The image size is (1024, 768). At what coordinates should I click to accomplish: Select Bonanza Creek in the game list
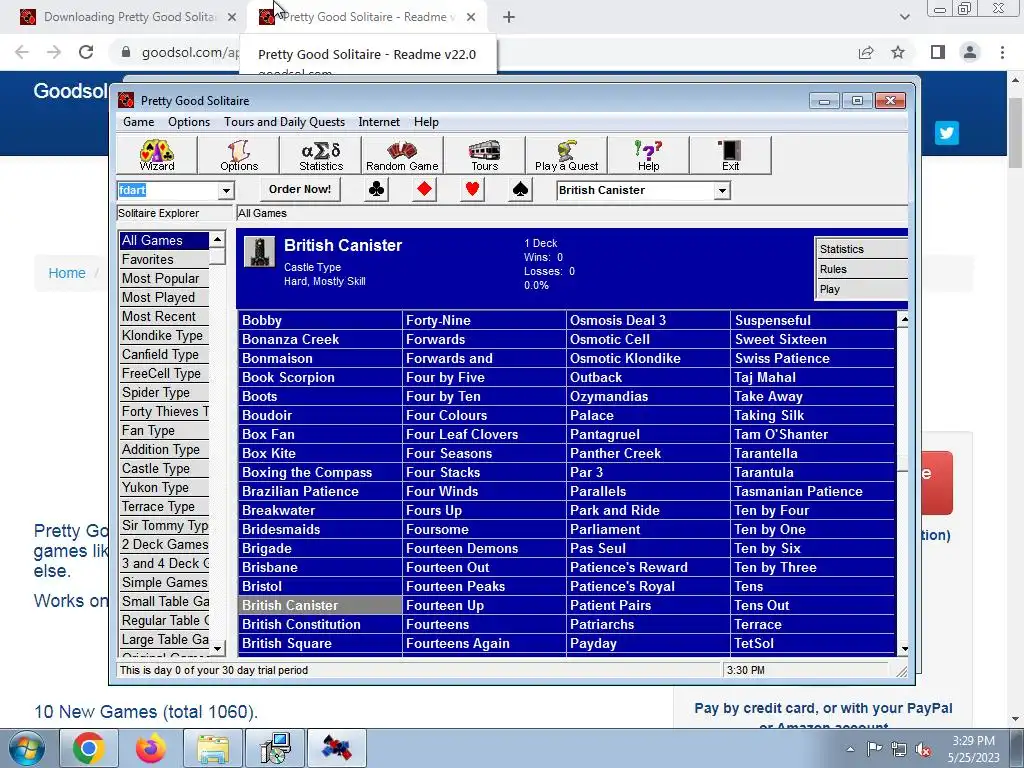coord(320,339)
